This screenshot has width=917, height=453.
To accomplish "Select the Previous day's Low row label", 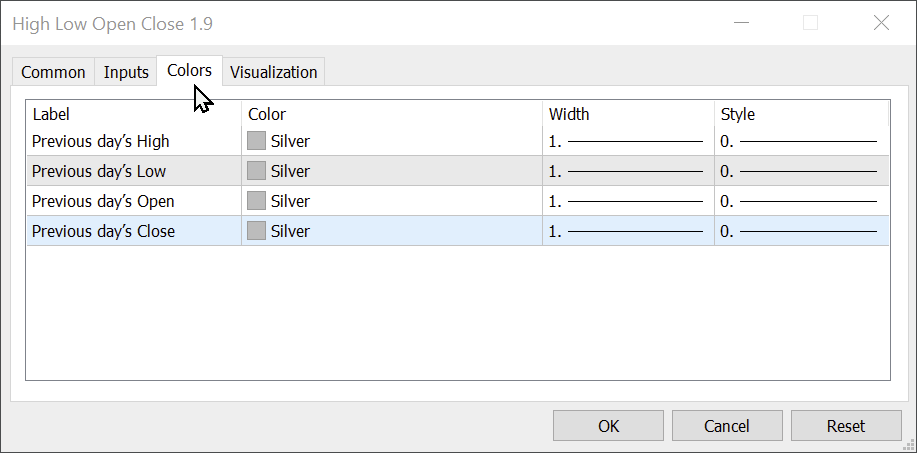I will pos(99,171).
